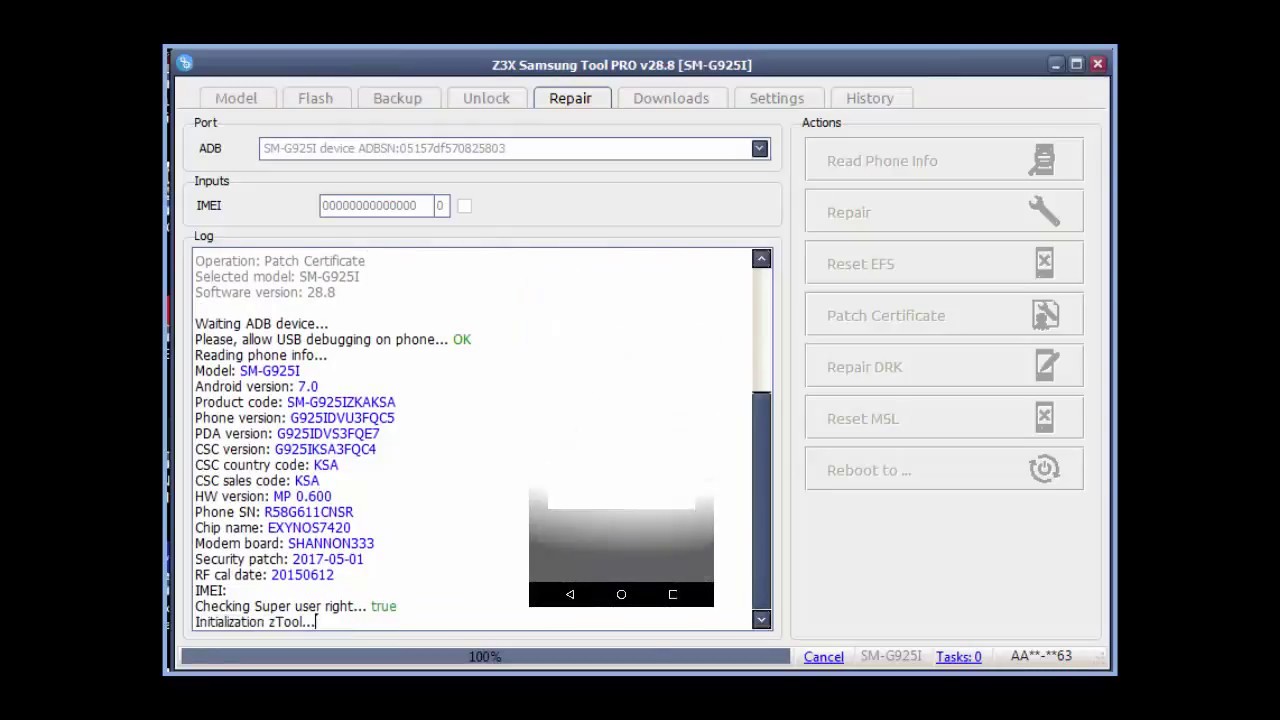Click the Reboot to ... button
The height and width of the screenshot is (720, 1280).
click(x=944, y=470)
